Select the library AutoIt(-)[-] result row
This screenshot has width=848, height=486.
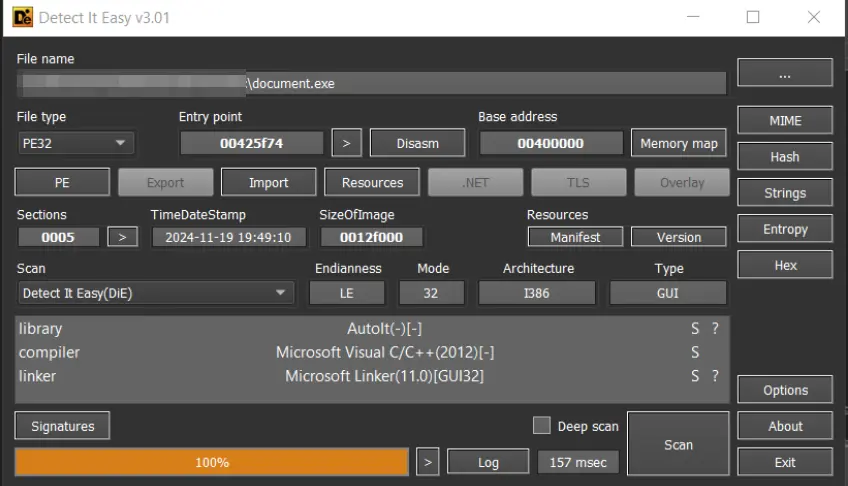point(372,329)
